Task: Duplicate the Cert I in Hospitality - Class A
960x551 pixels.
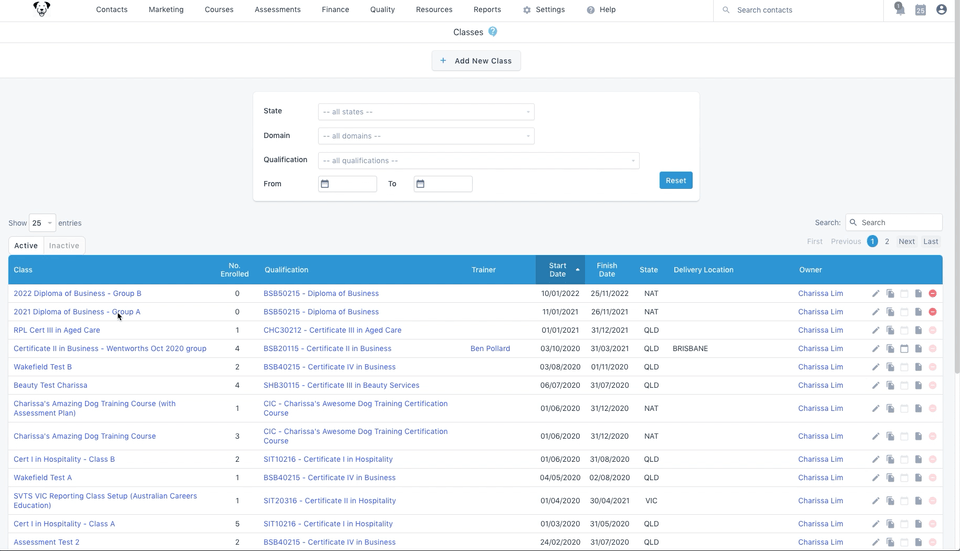Action: click(890, 523)
